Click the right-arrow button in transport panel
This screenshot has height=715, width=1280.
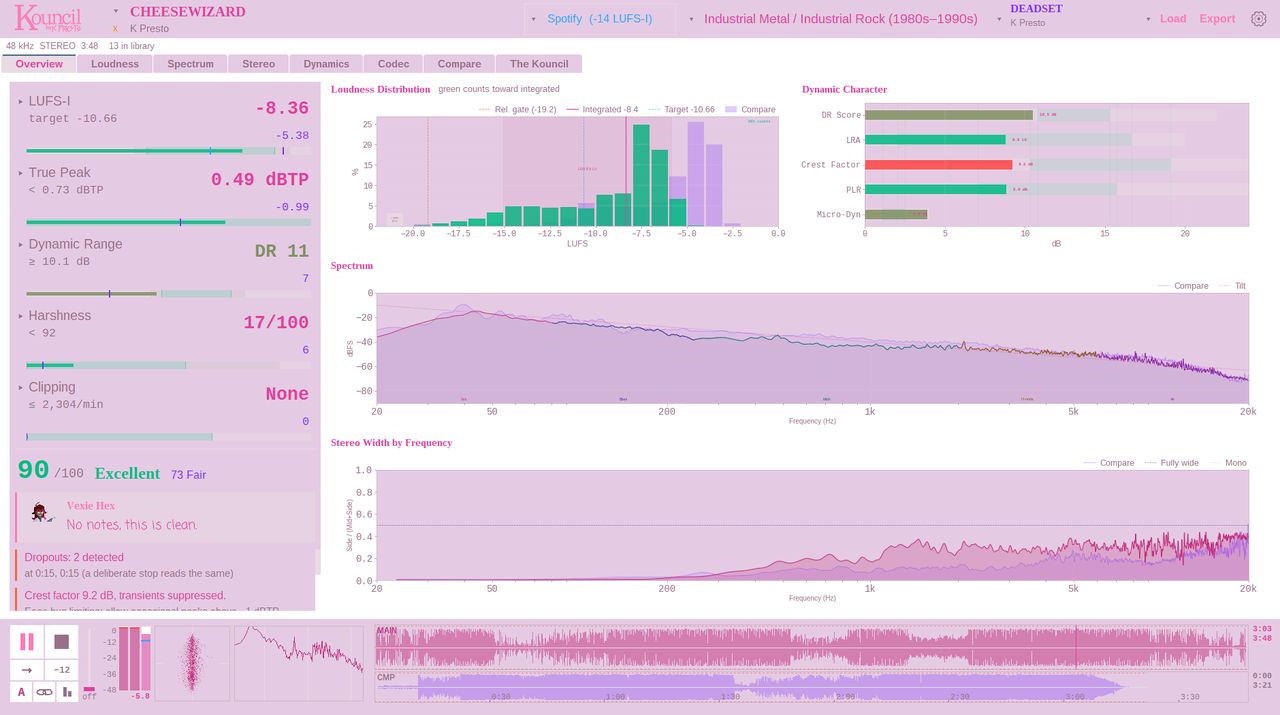[x=27, y=670]
